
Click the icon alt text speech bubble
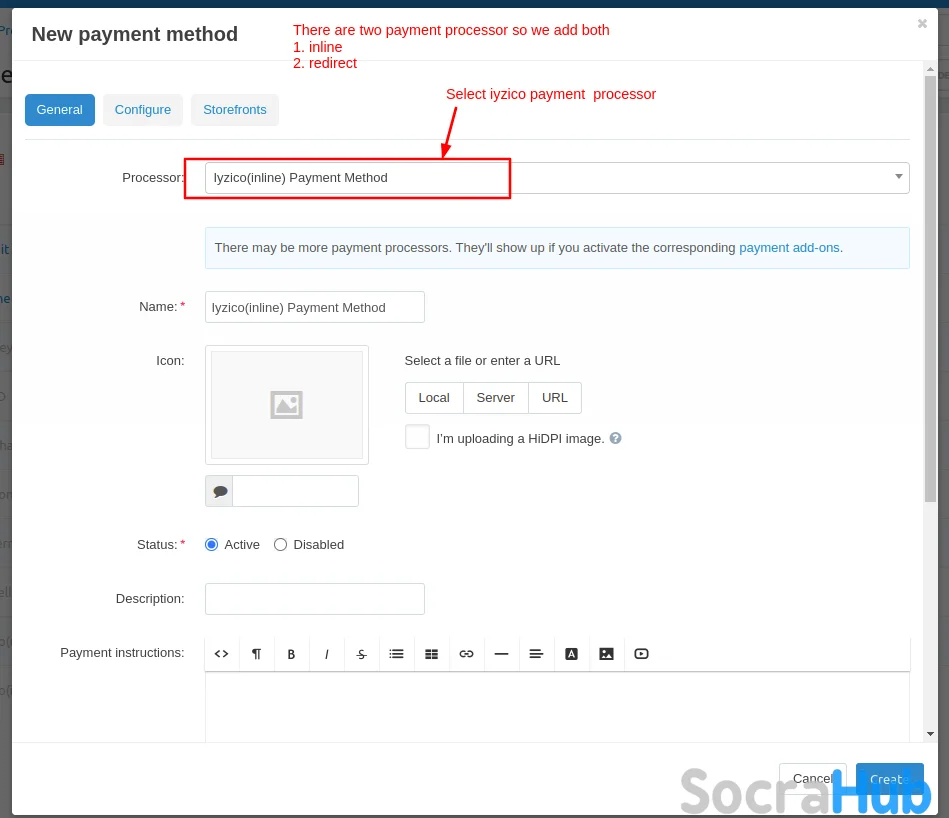[x=220, y=491]
